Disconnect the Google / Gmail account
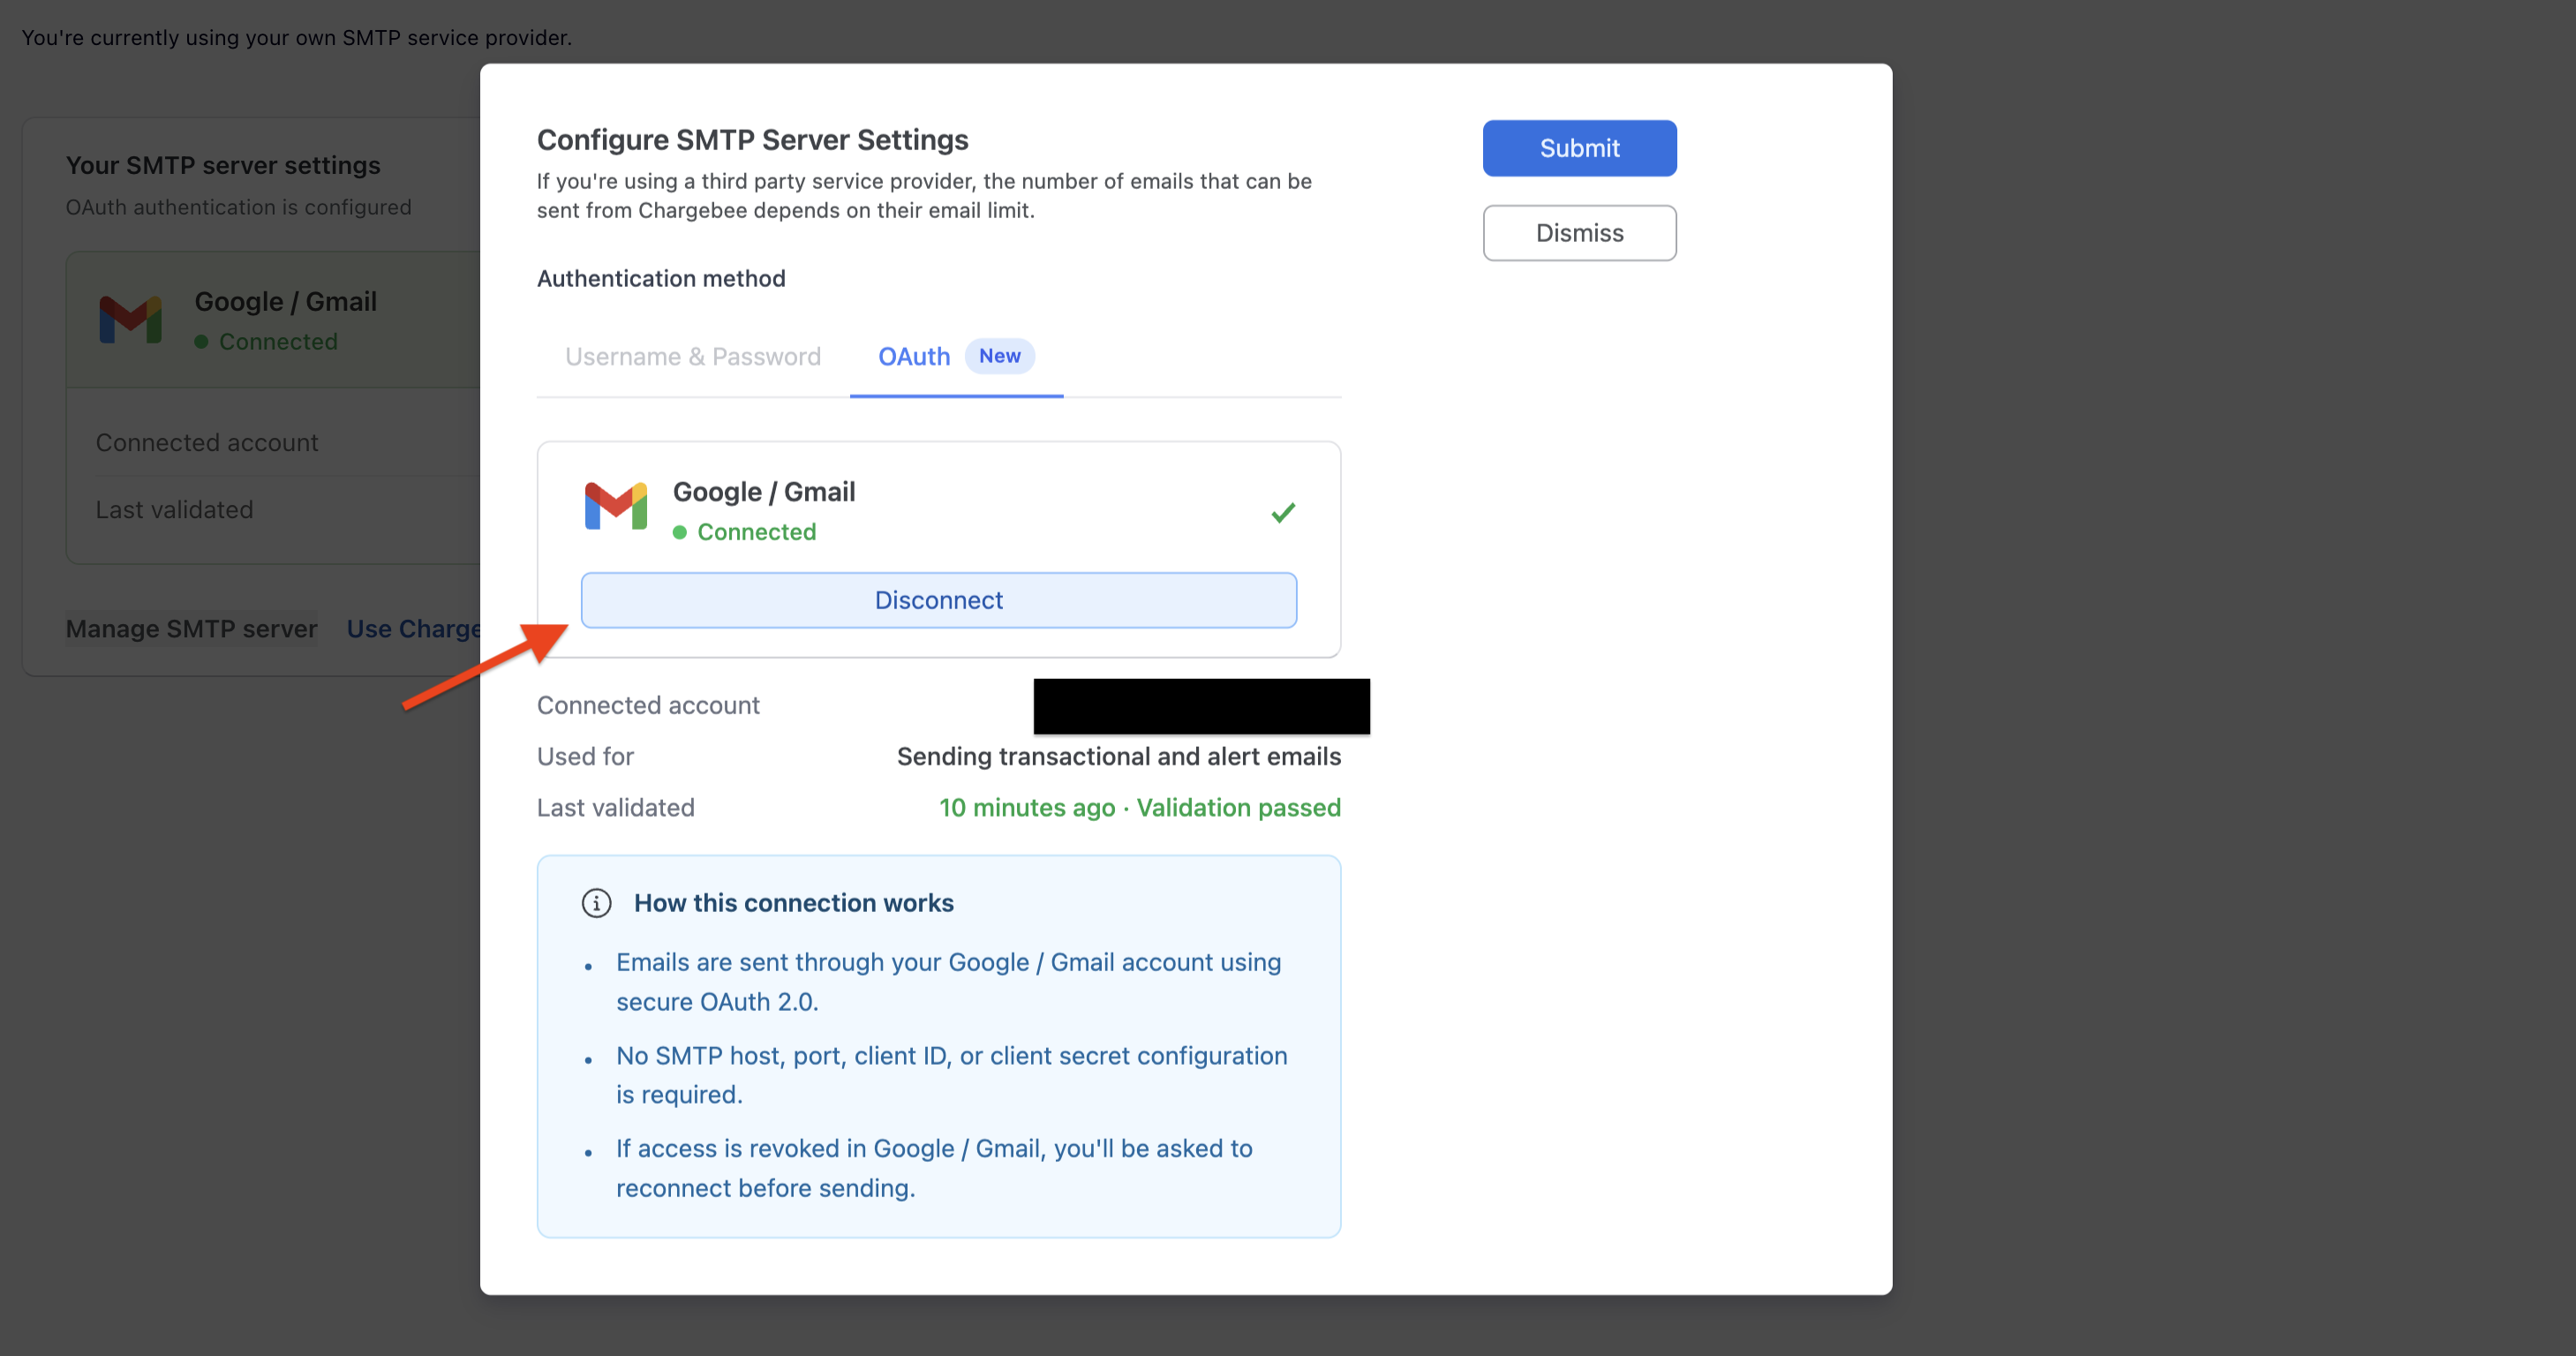 coord(938,599)
